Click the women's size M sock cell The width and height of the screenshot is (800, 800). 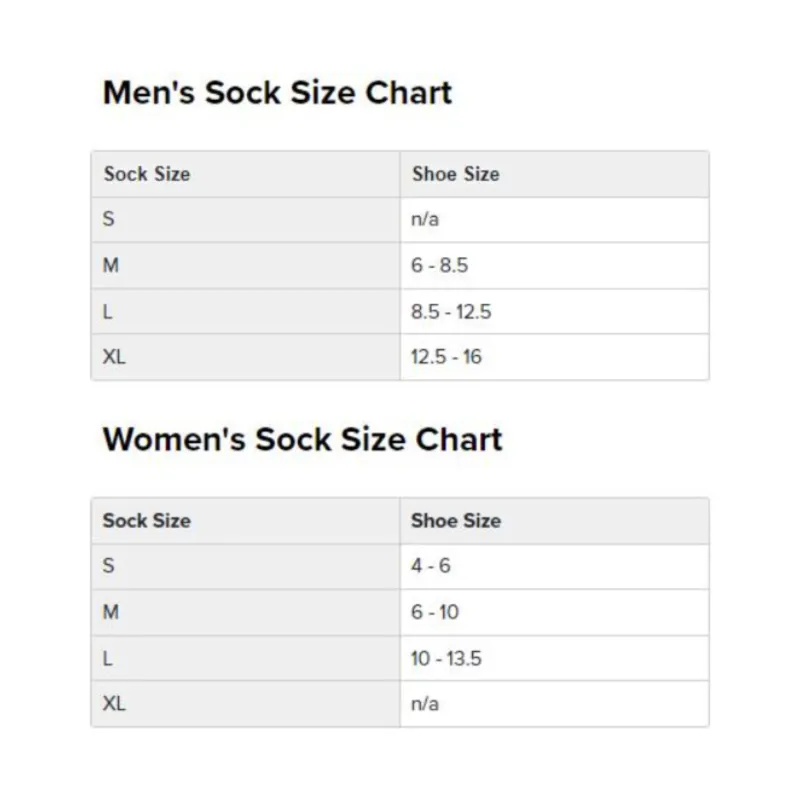click(x=111, y=612)
